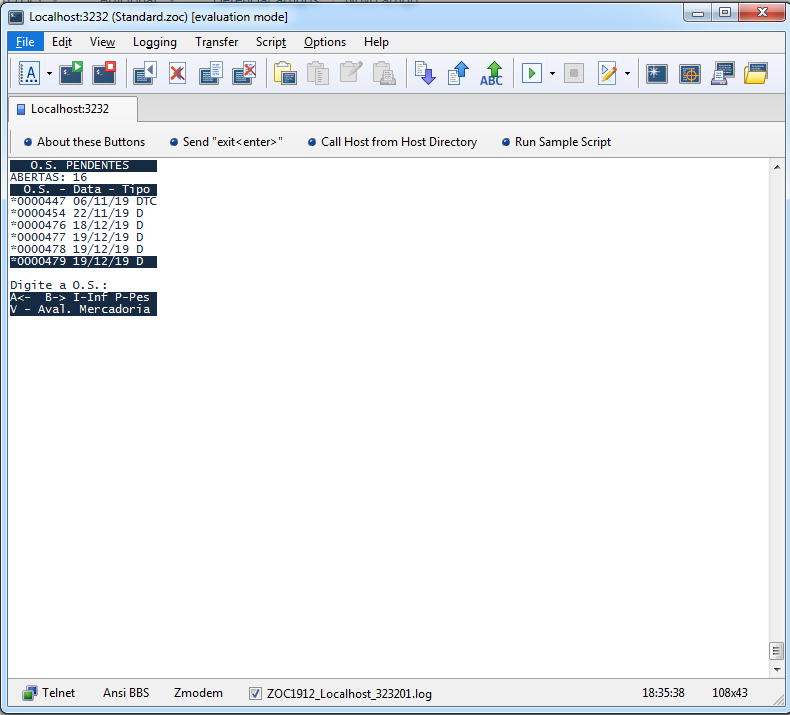
Task: Click the yellow open folder icon
Action: tap(756, 74)
